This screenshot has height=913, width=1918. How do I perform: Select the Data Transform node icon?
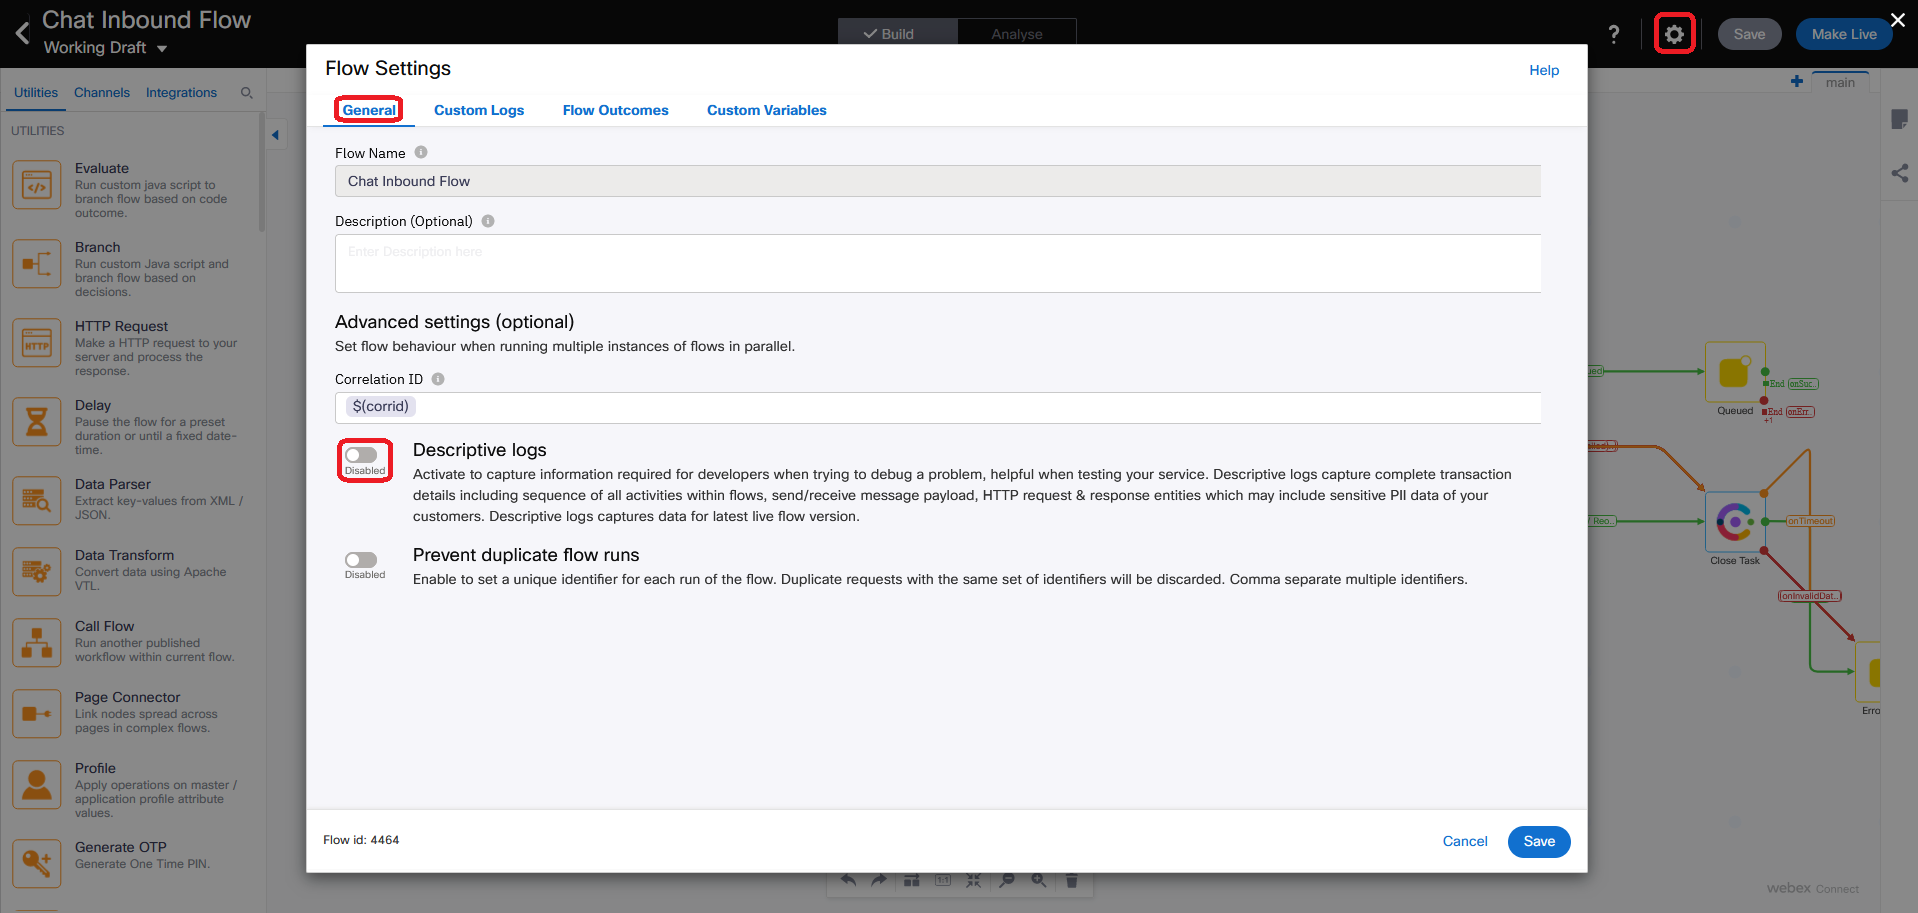pos(37,572)
